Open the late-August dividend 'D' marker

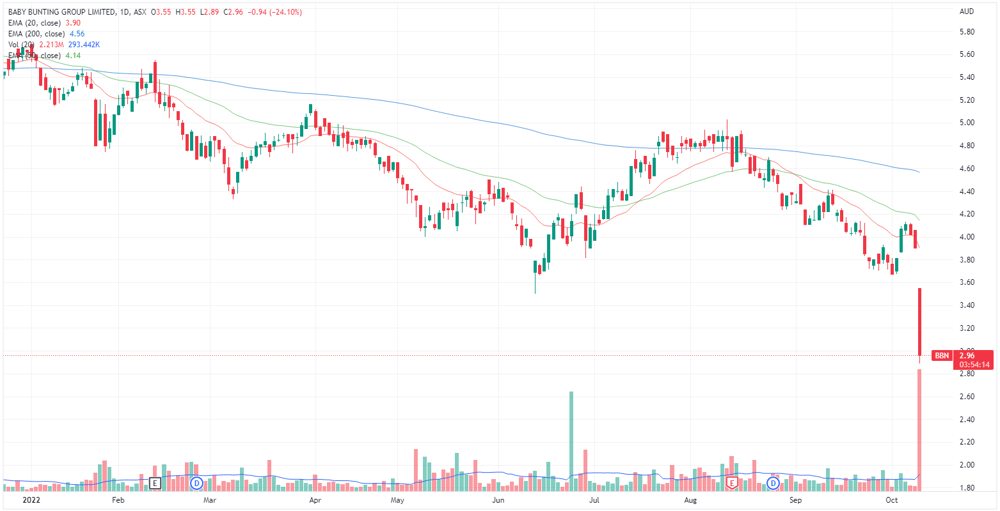(x=774, y=483)
